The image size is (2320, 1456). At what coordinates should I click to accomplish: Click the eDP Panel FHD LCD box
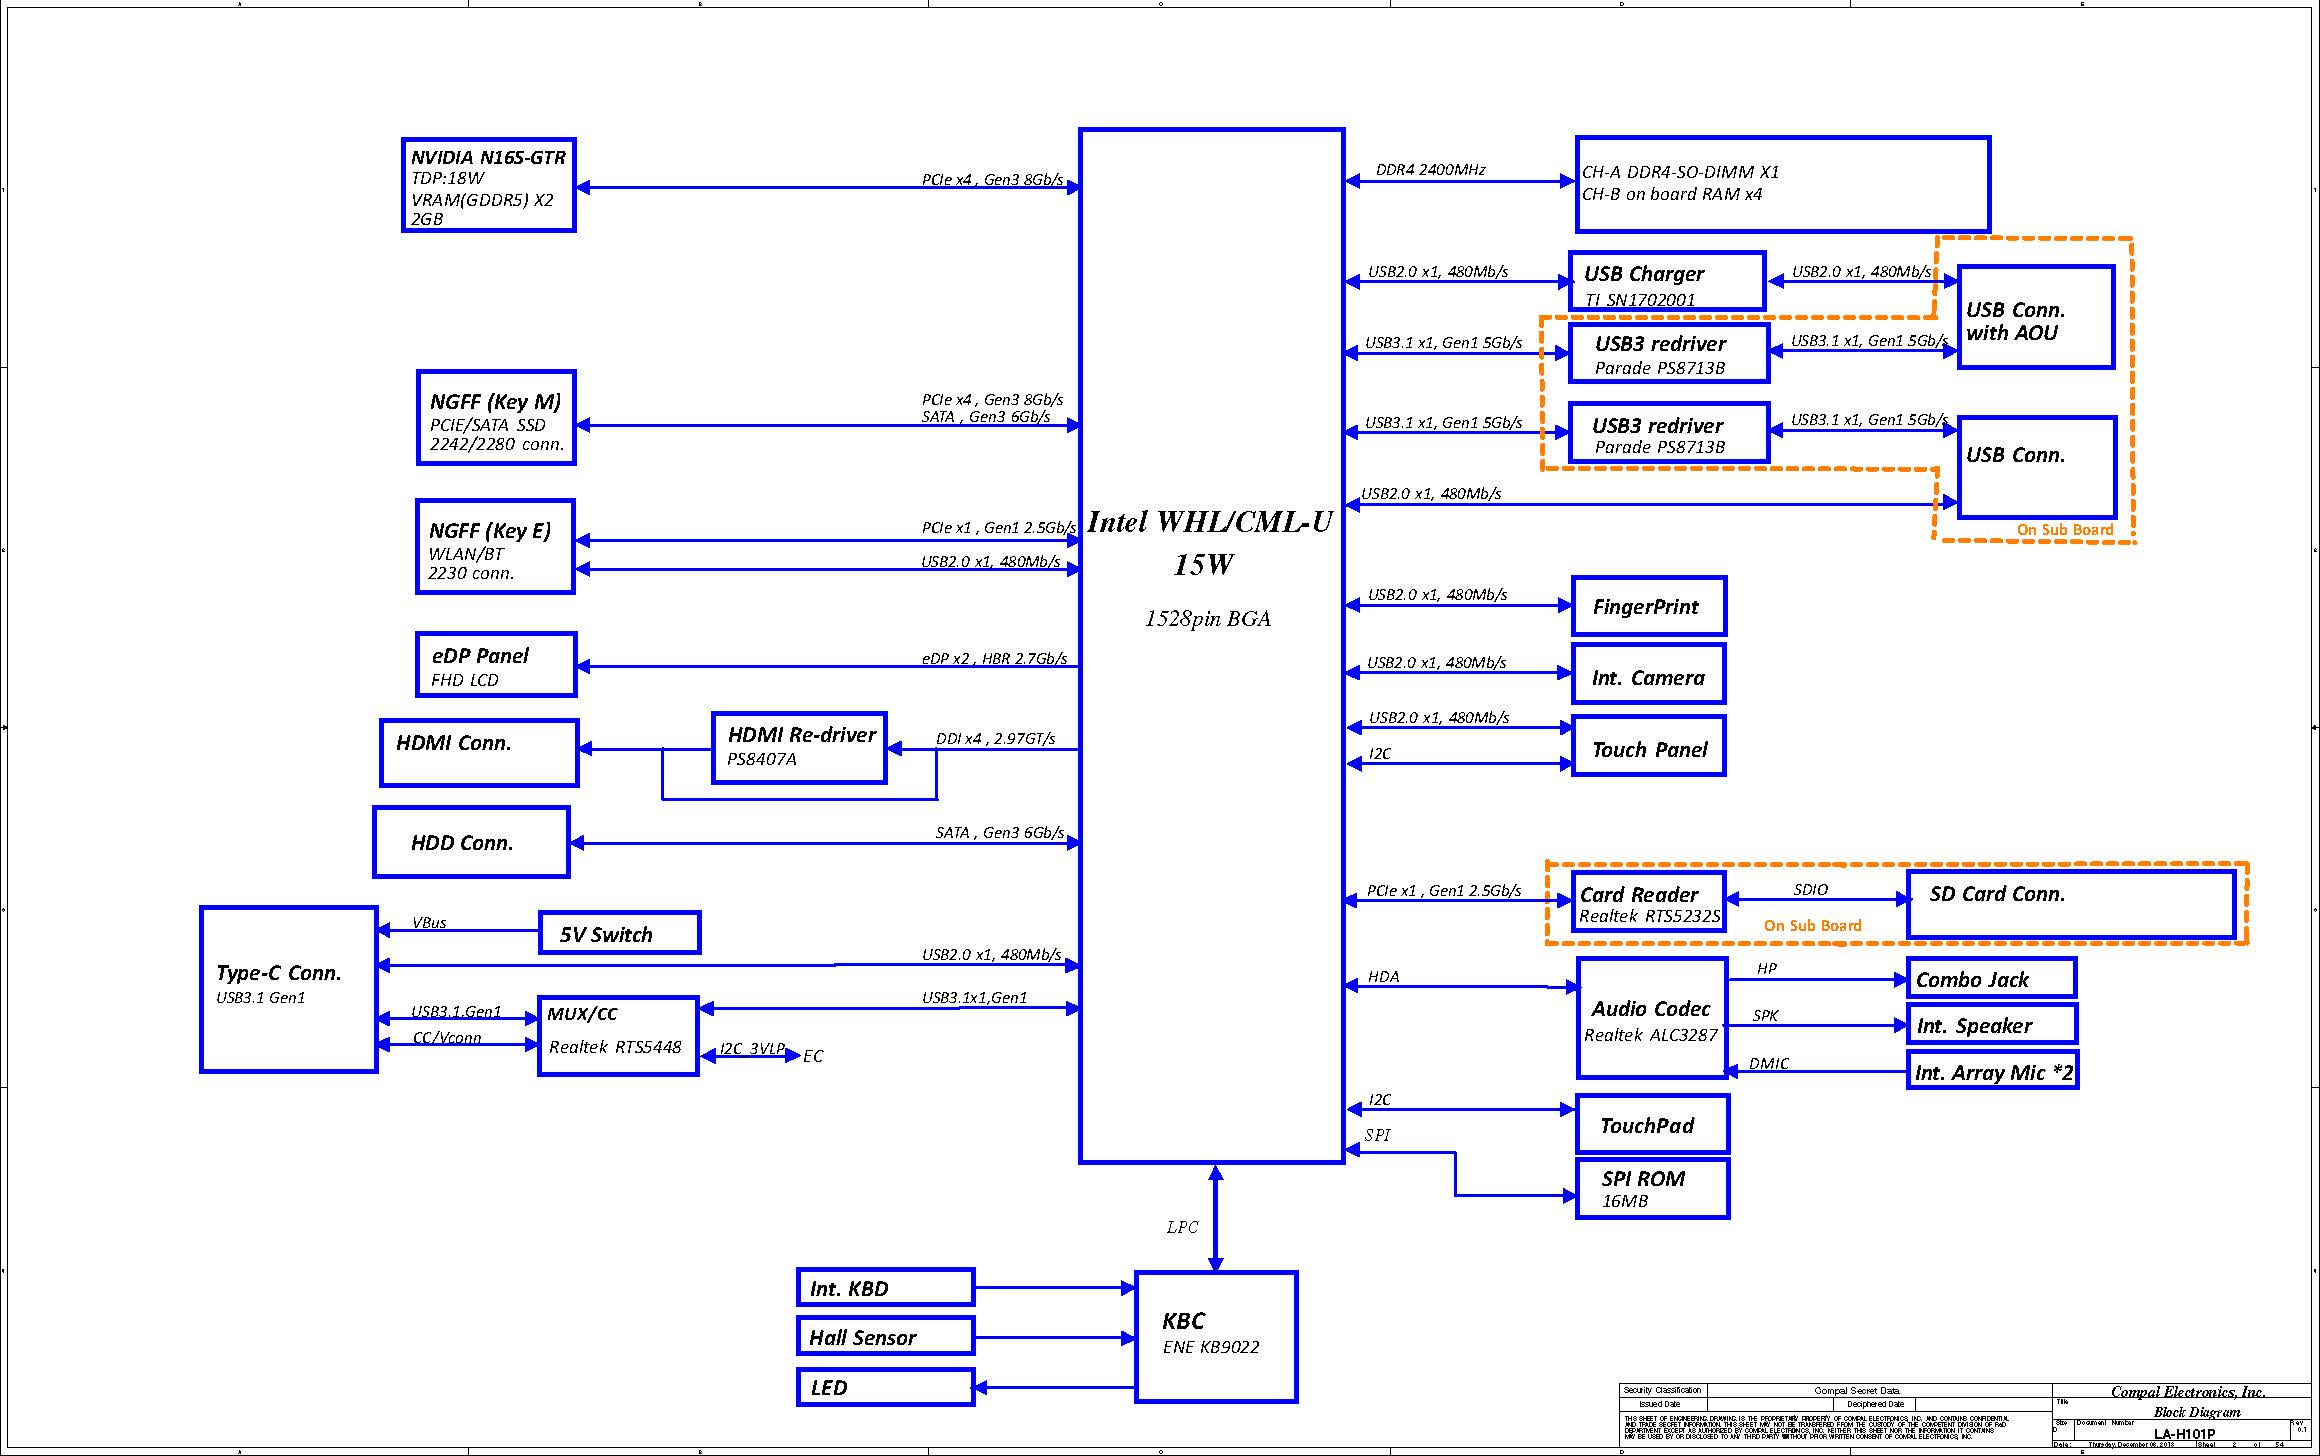pyautogui.click(x=496, y=665)
